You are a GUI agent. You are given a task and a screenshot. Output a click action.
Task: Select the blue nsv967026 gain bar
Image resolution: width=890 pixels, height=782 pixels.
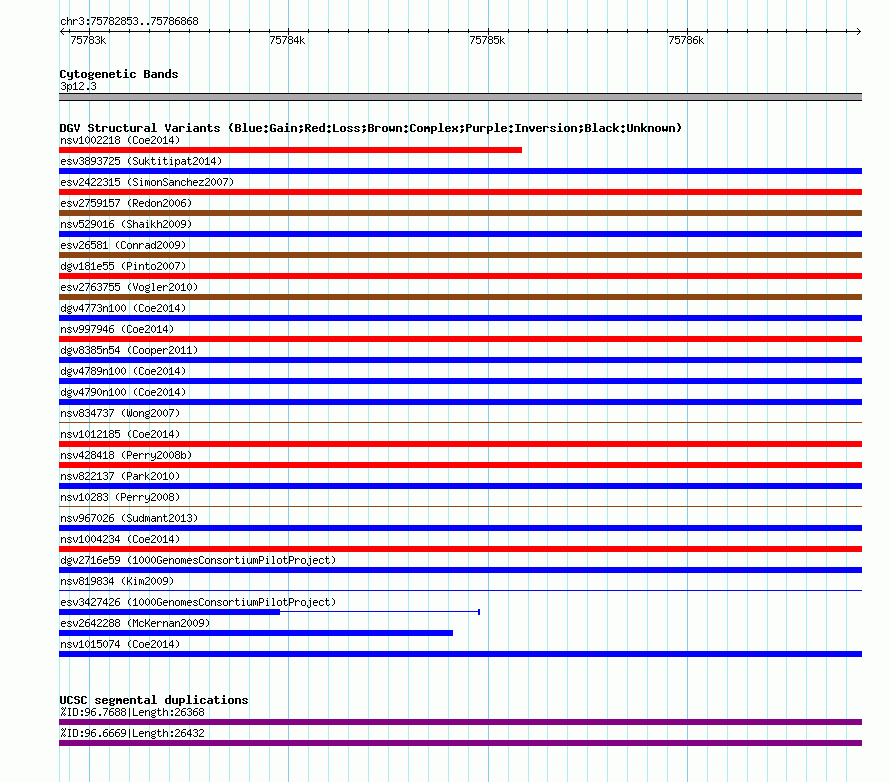[460, 528]
